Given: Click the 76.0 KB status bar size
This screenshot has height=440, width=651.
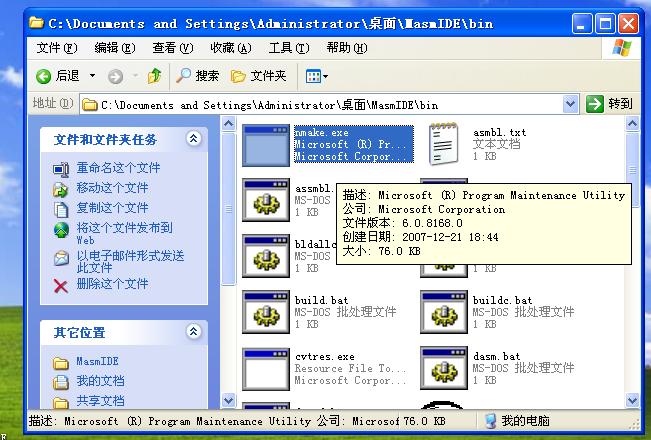Looking at the screenshot, I should (424, 421).
